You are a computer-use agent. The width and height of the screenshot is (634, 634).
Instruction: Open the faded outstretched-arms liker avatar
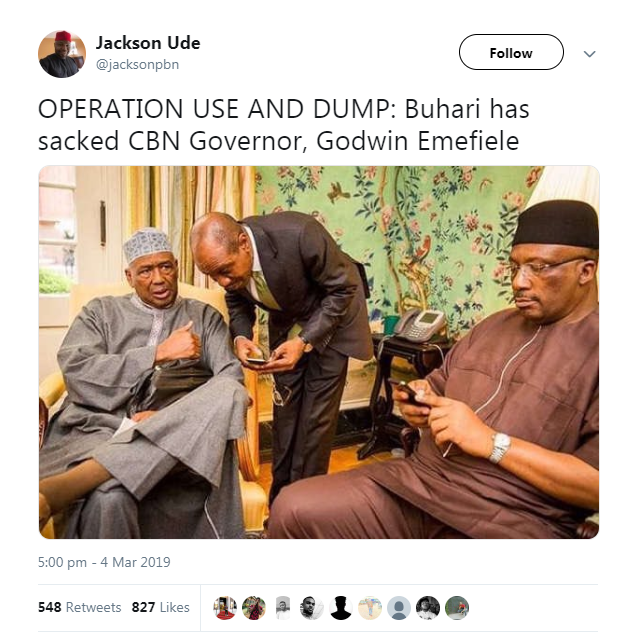click(x=370, y=608)
